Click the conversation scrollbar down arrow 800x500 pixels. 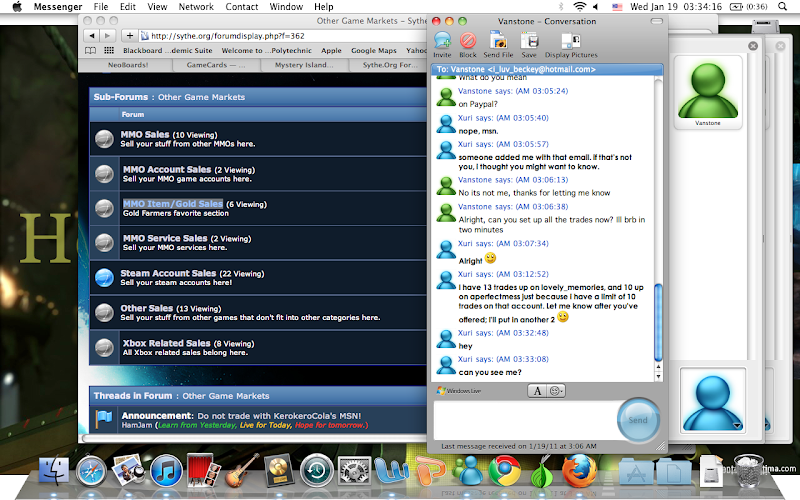658,377
